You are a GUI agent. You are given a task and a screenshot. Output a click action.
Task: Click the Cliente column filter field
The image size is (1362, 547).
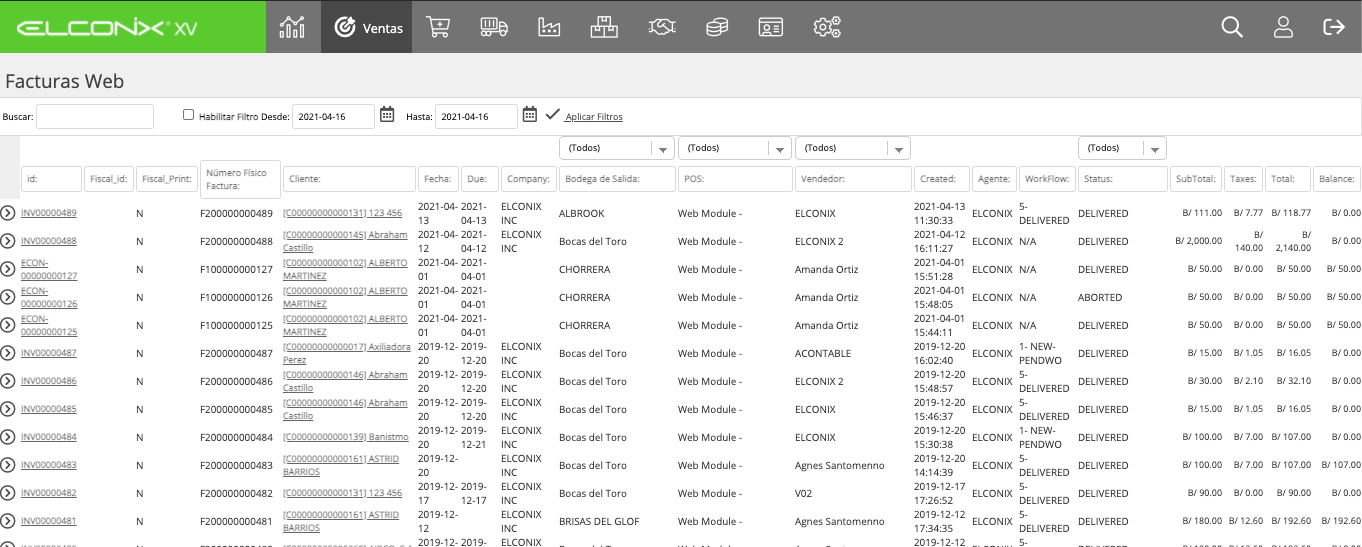[x=349, y=179]
